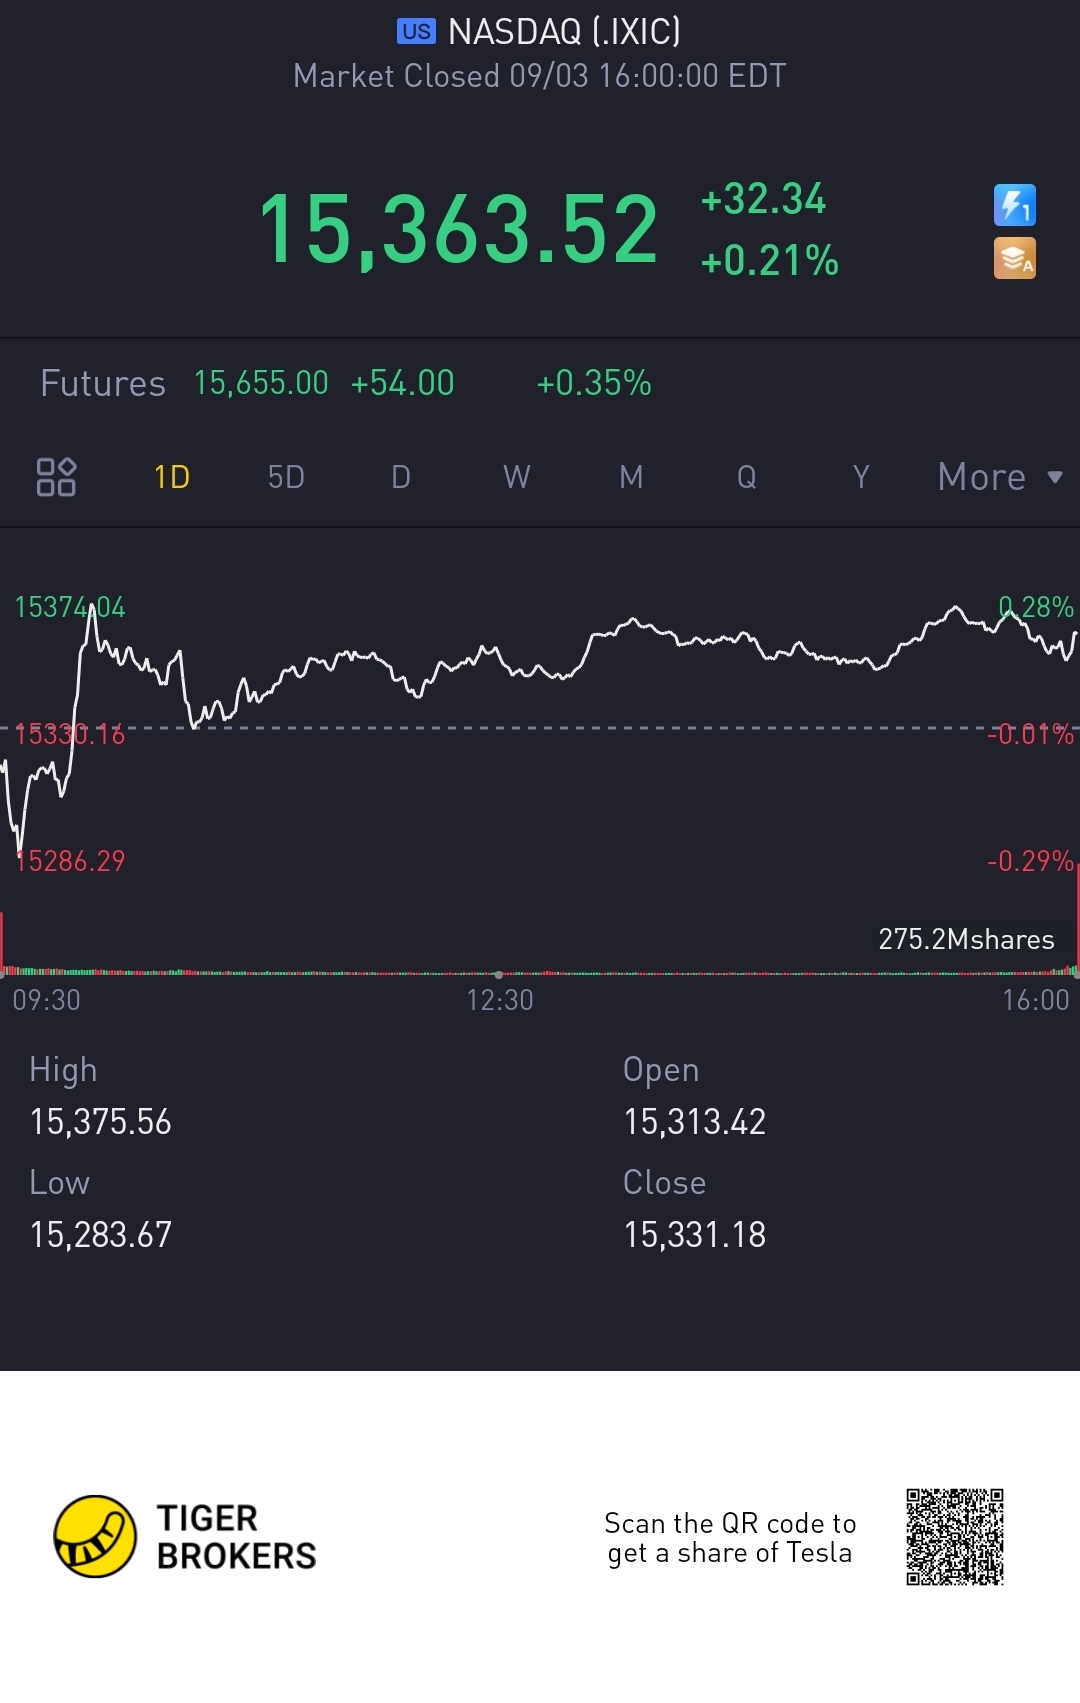Open the Futures quote row
Image resolution: width=1080 pixels, height=1703 pixels.
[x=346, y=383]
